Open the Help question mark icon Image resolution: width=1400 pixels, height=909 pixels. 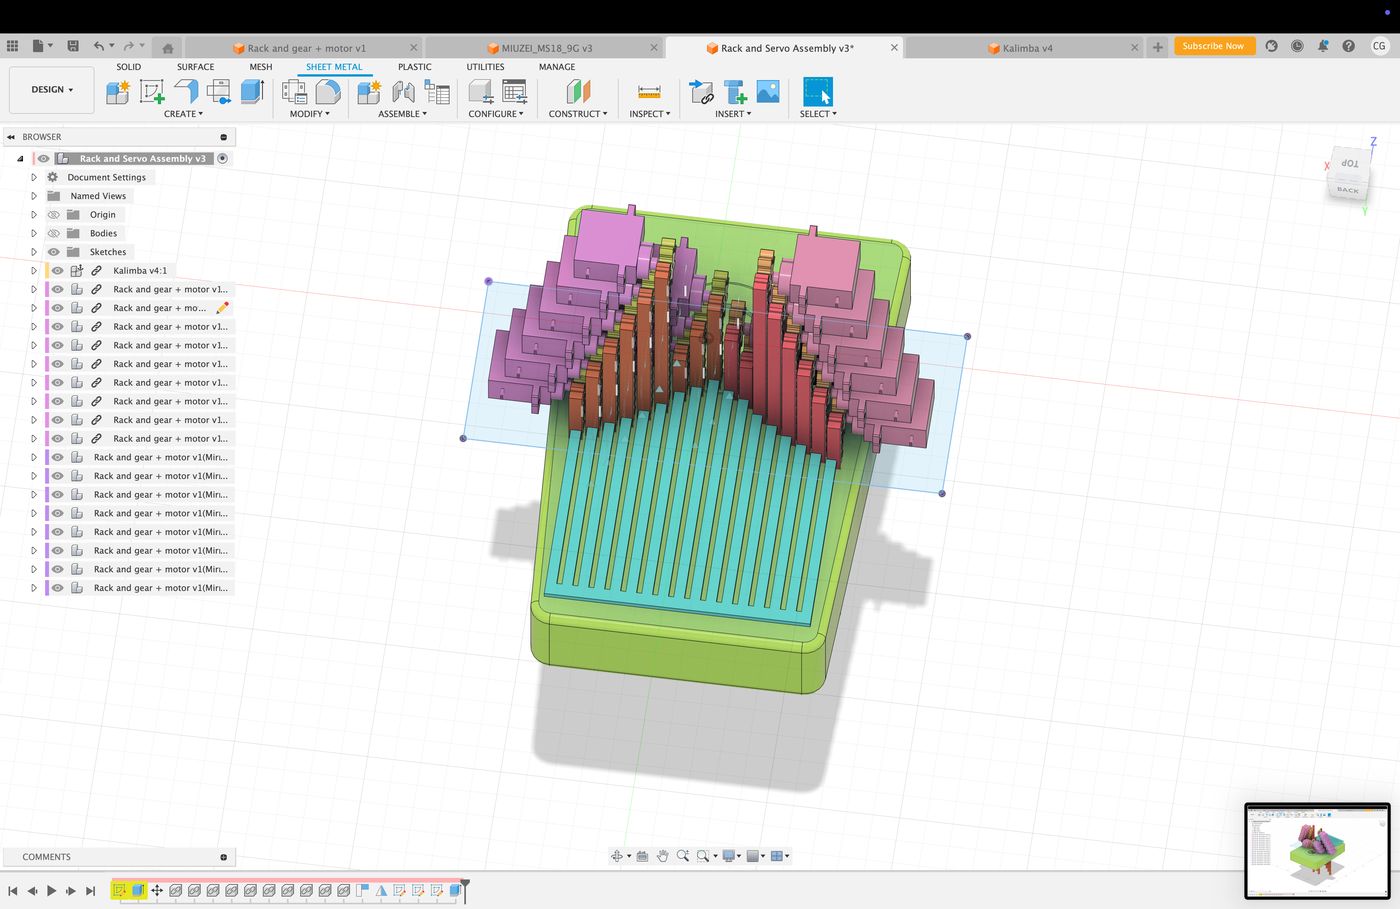point(1349,46)
